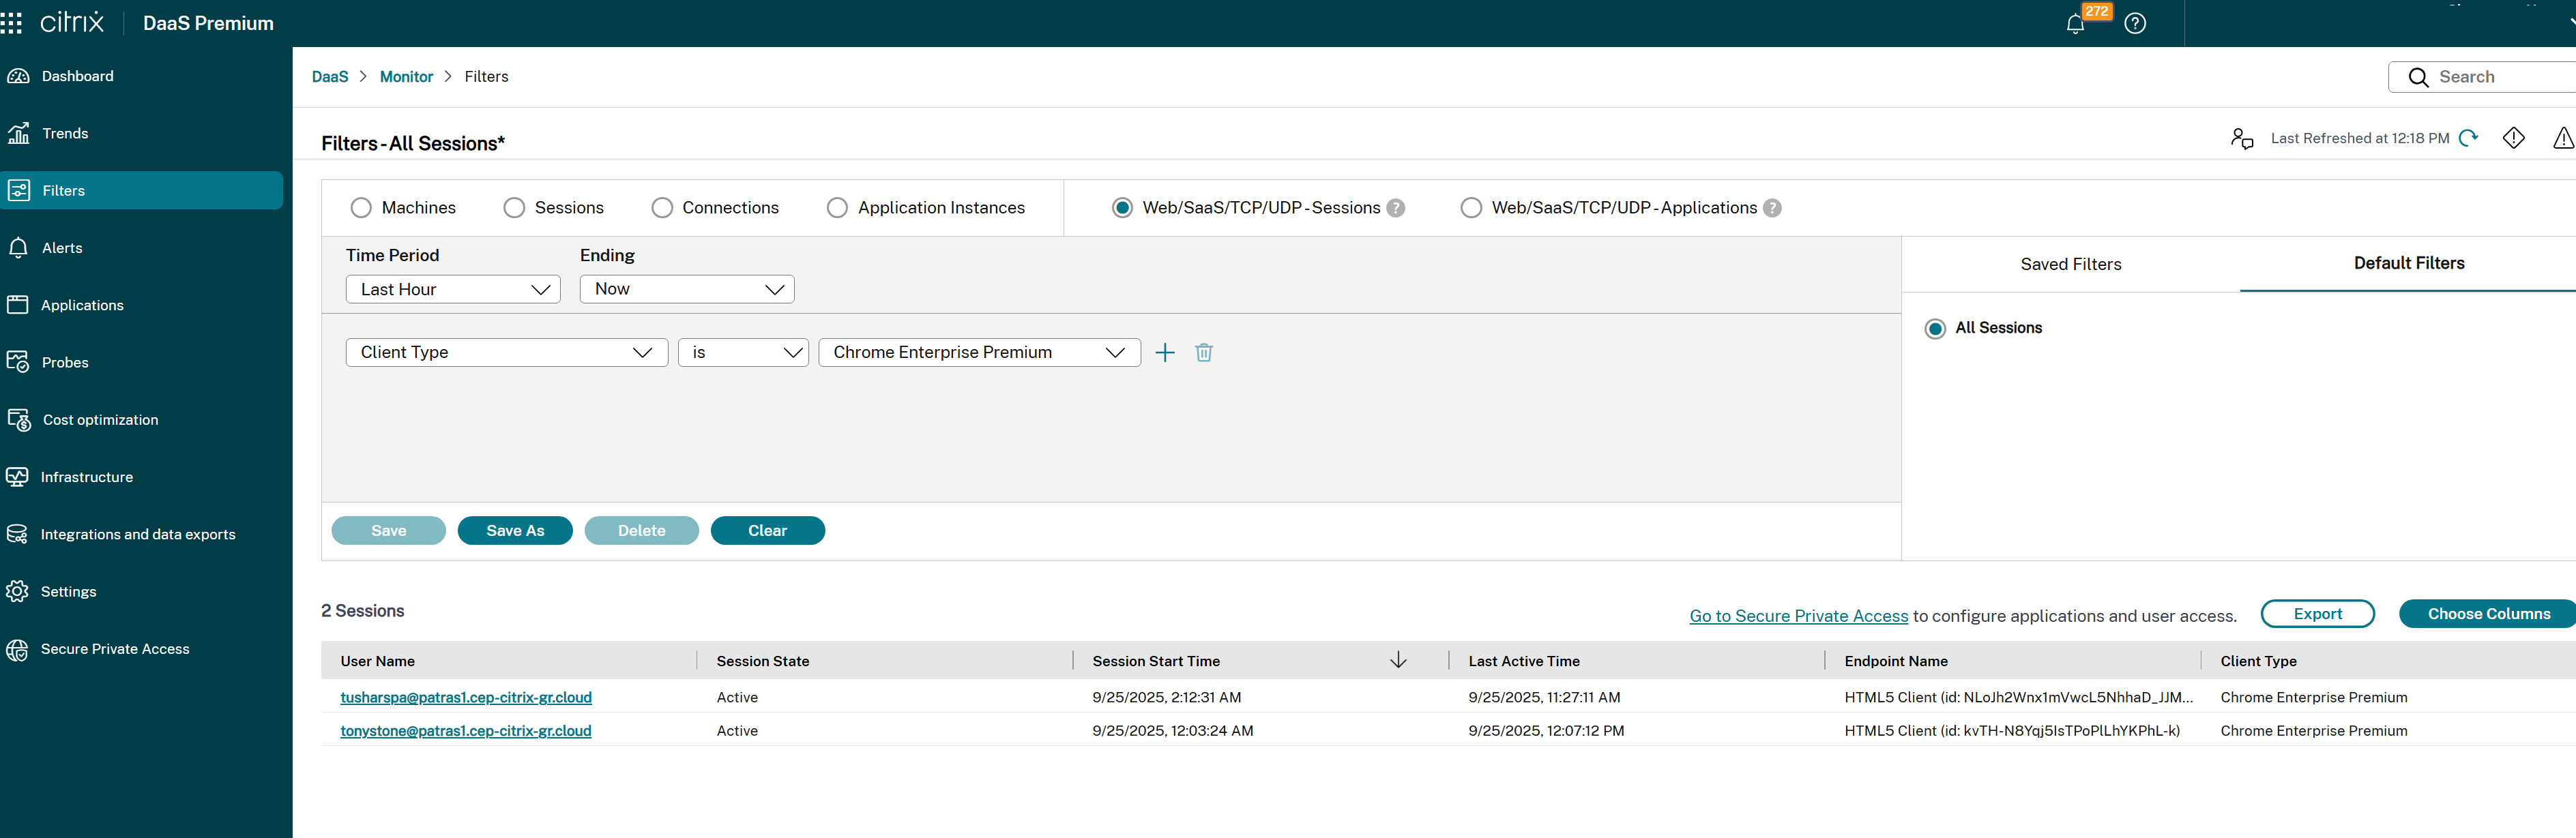The width and height of the screenshot is (2576, 838).
Task: Switch to the Saved Filters tab
Action: (2070, 264)
